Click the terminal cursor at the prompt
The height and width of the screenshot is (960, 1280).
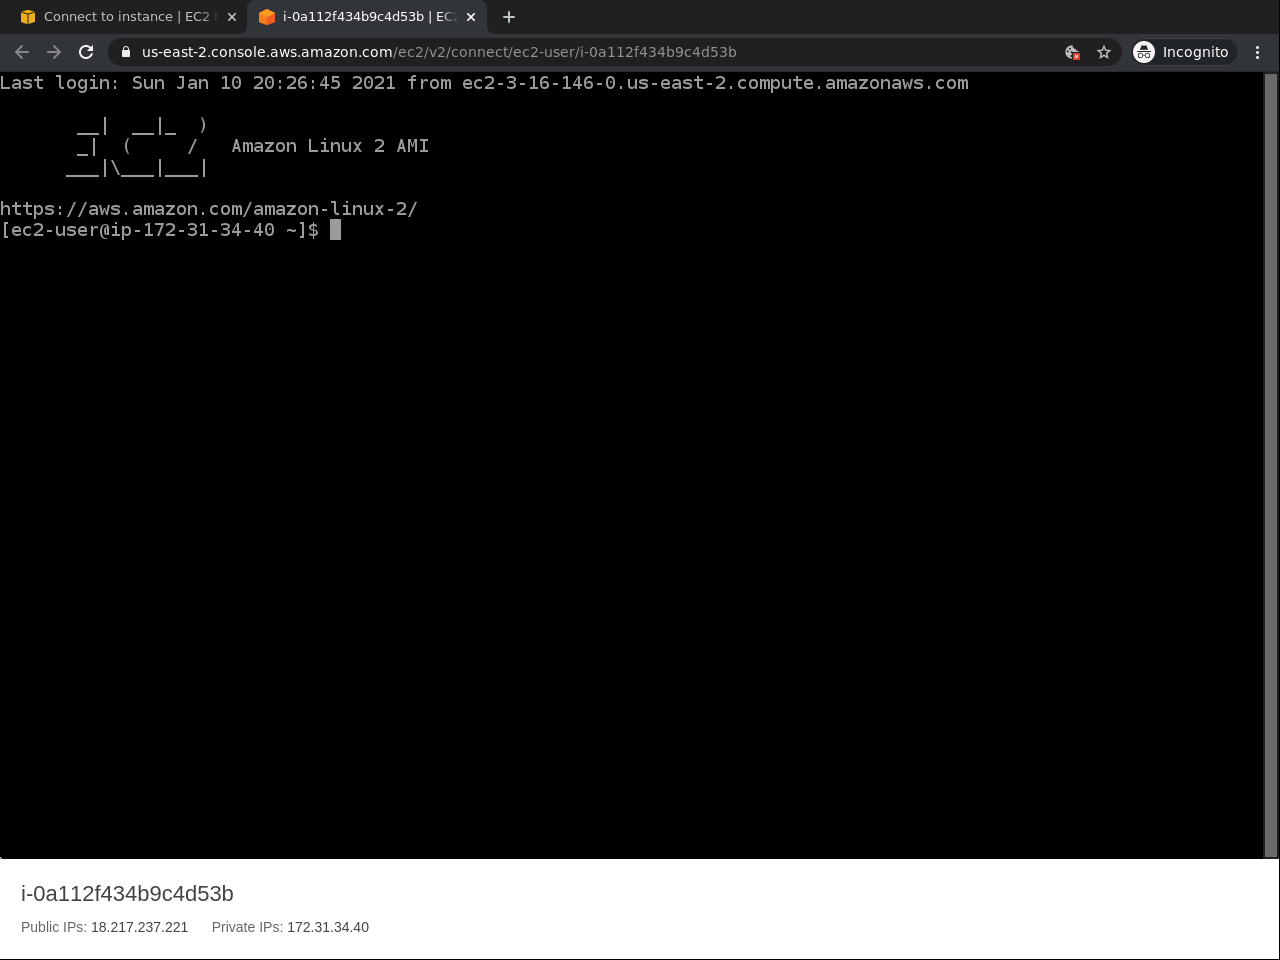point(336,230)
